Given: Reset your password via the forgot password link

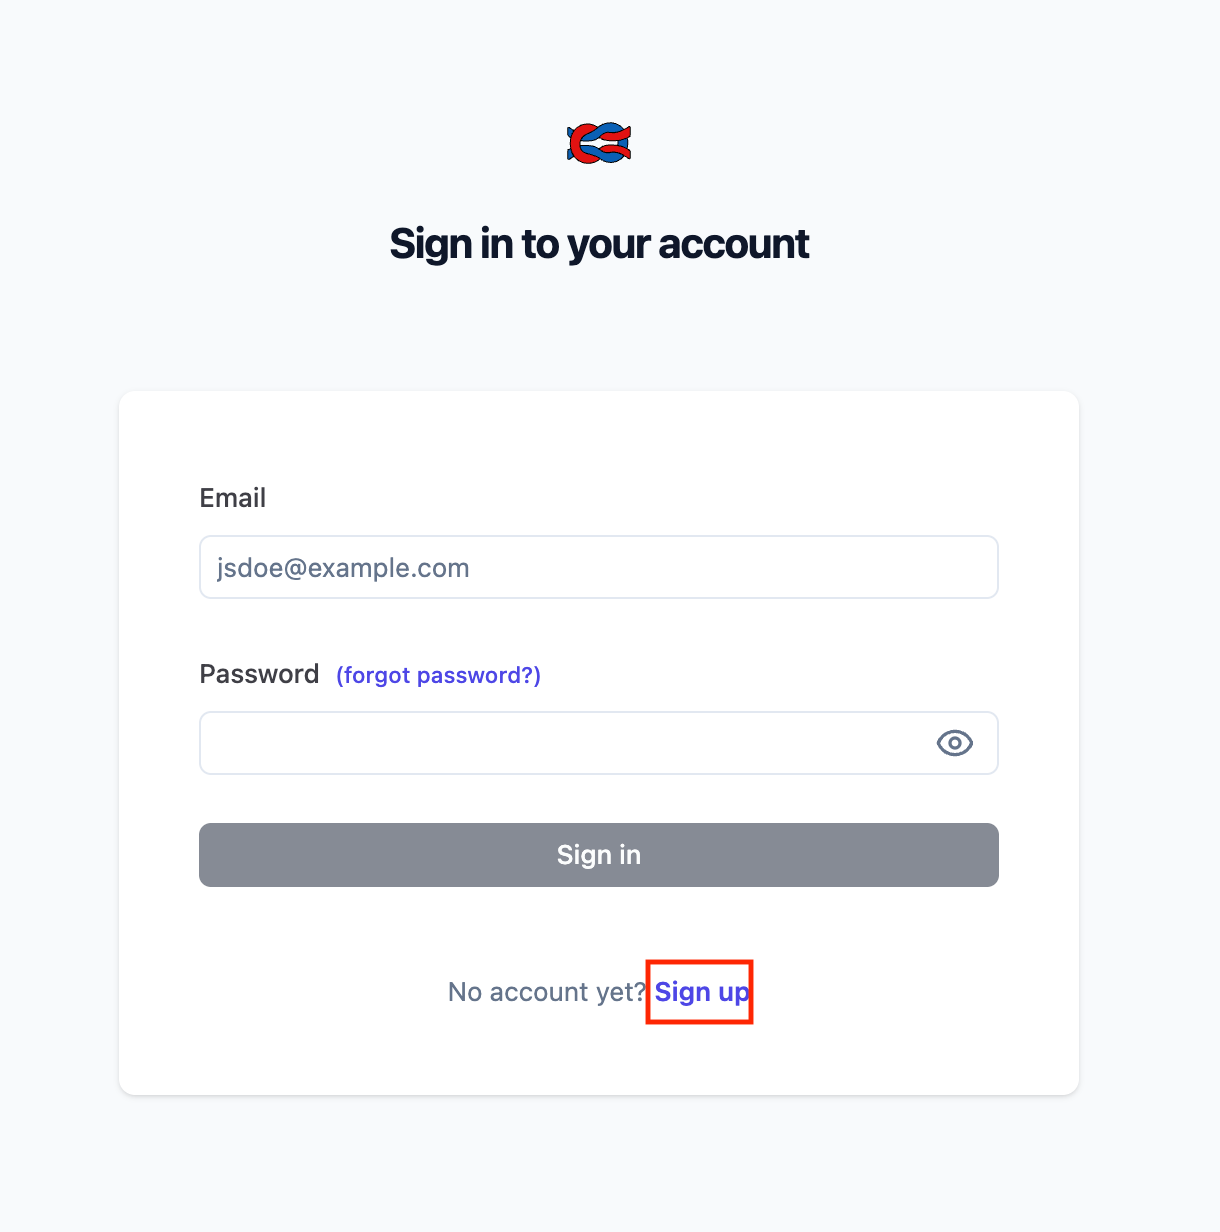Looking at the screenshot, I should point(438,675).
